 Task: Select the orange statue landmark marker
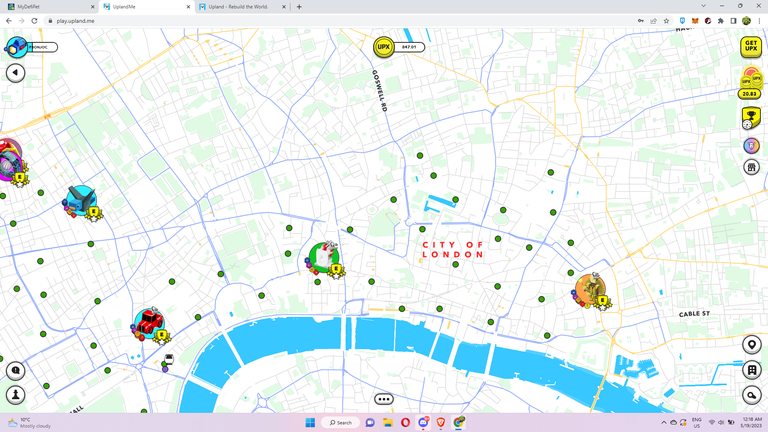pos(591,289)
